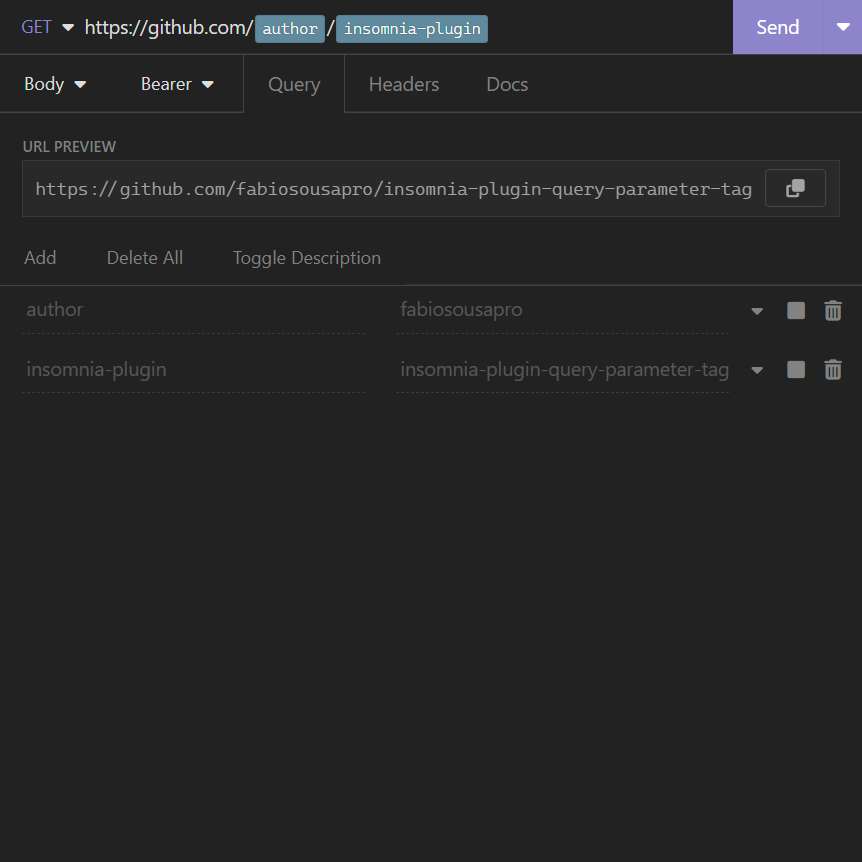
Task: Open the Docs tab
Action: 506,84
